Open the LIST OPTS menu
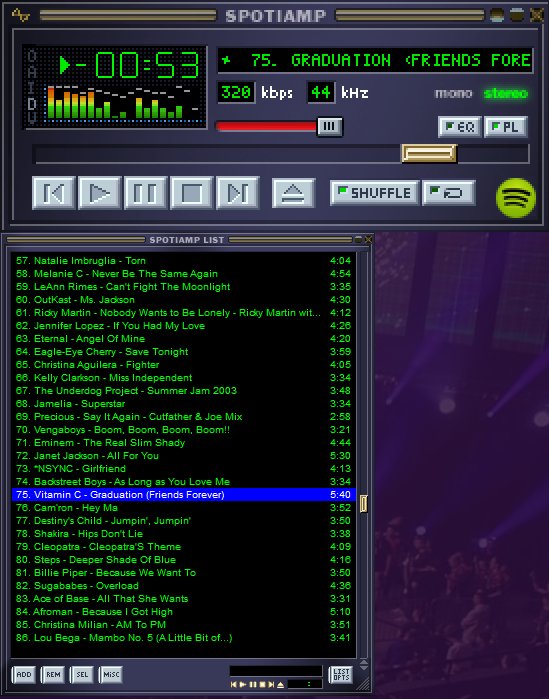 (x=341, y=674)
